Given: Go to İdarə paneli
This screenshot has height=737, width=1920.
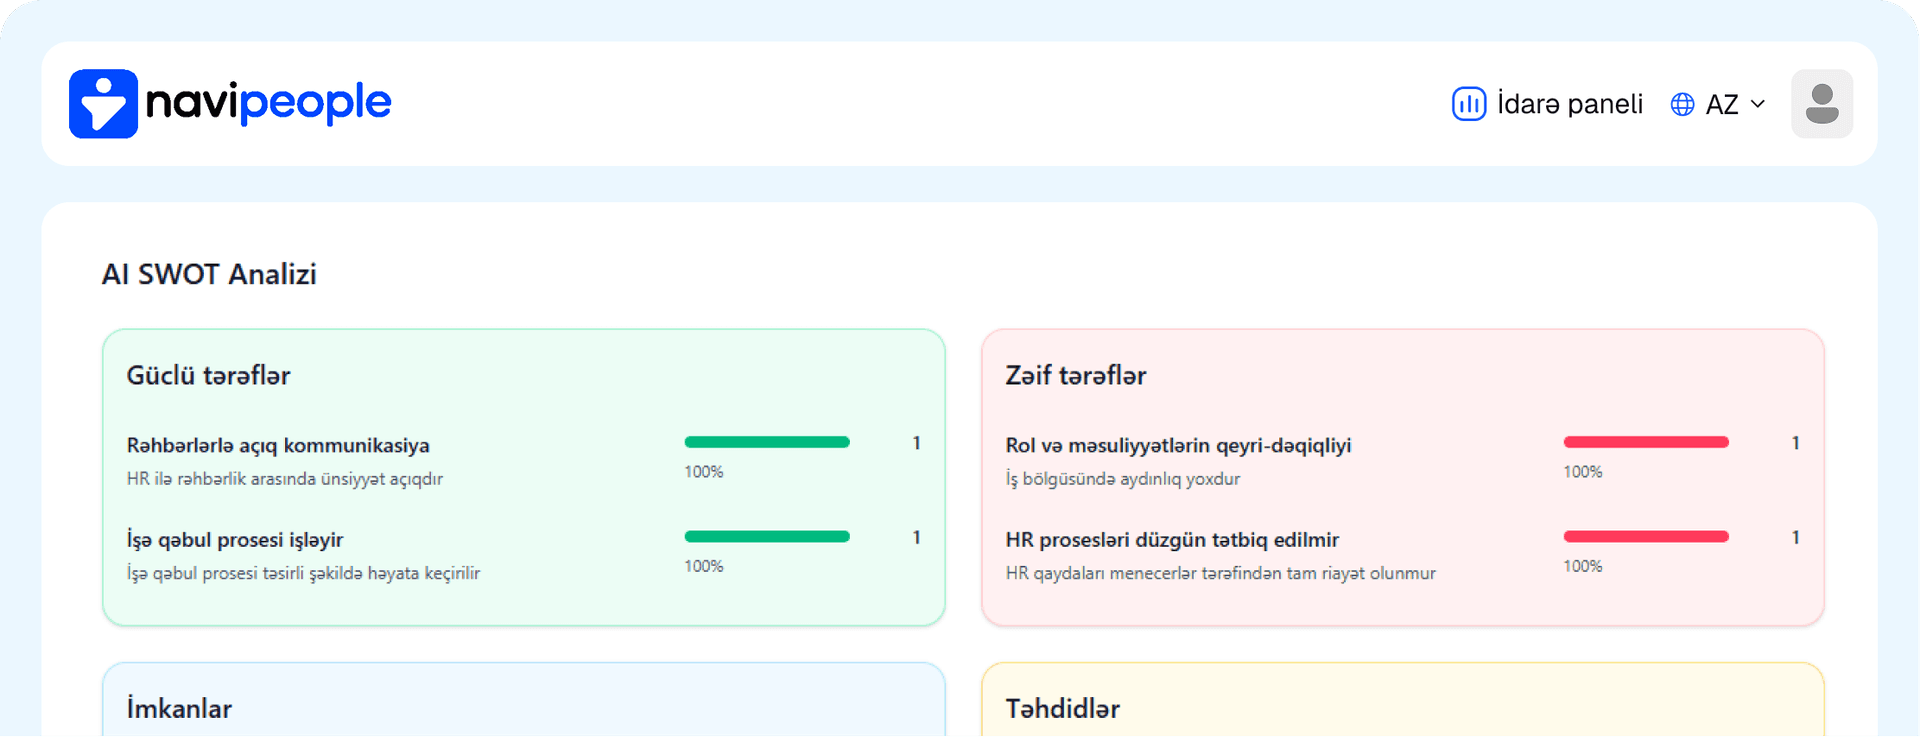Looking at the screenshot, I should pos(1569,104).
